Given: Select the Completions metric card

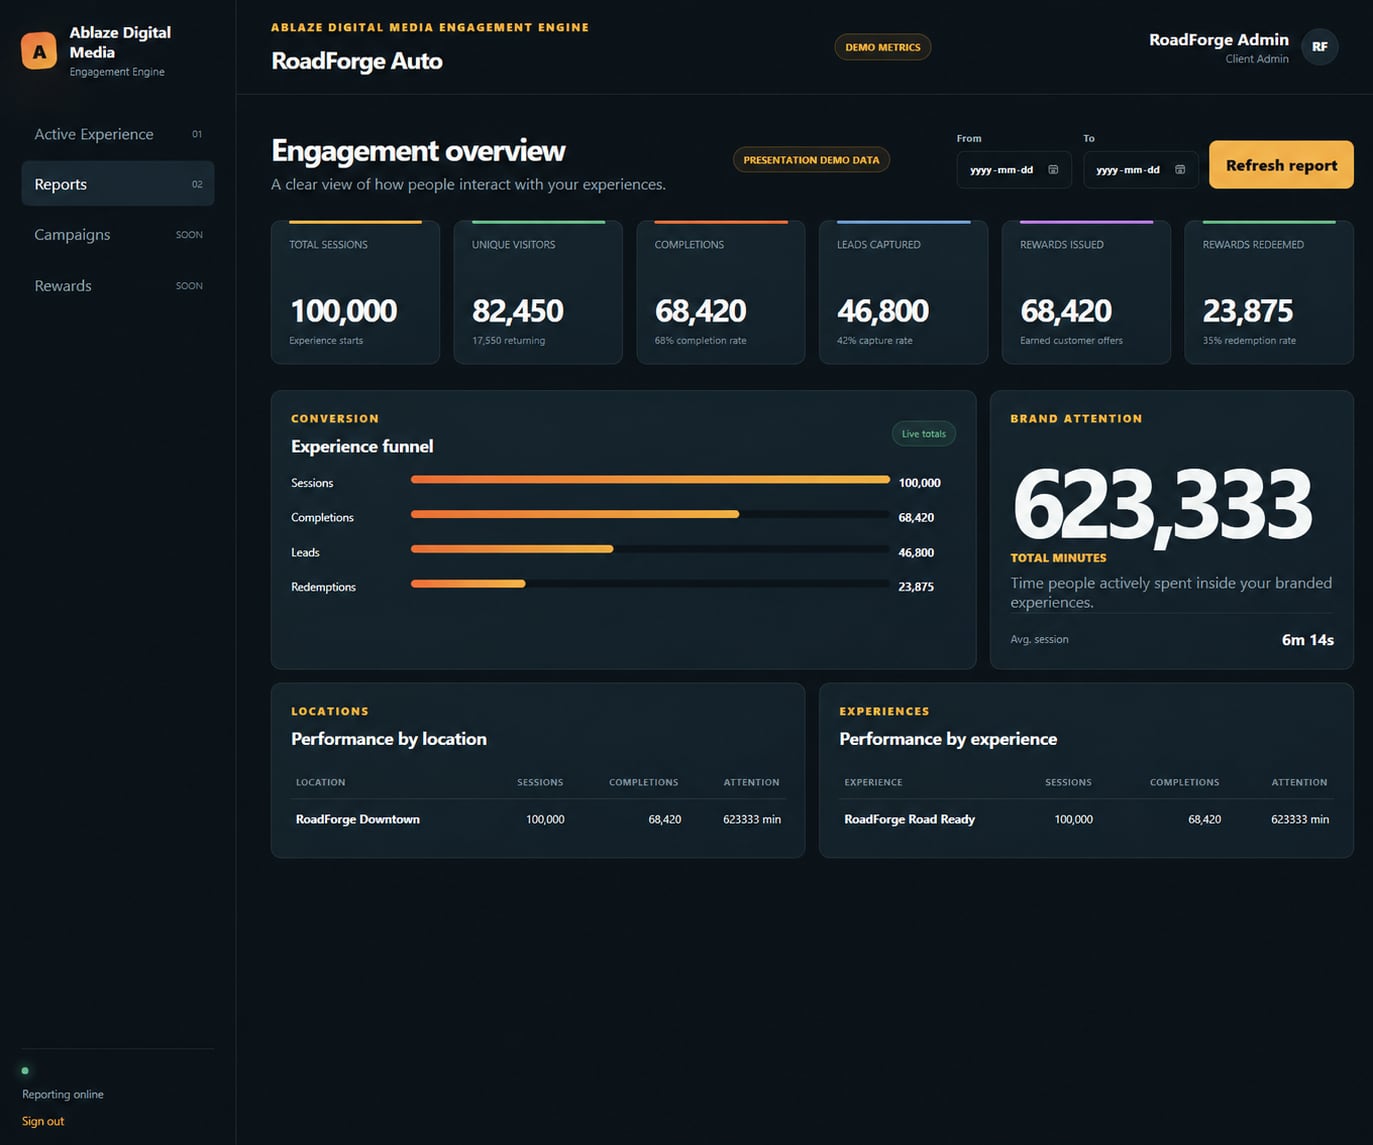Looking at the screenshot, I should coord(721,292).
